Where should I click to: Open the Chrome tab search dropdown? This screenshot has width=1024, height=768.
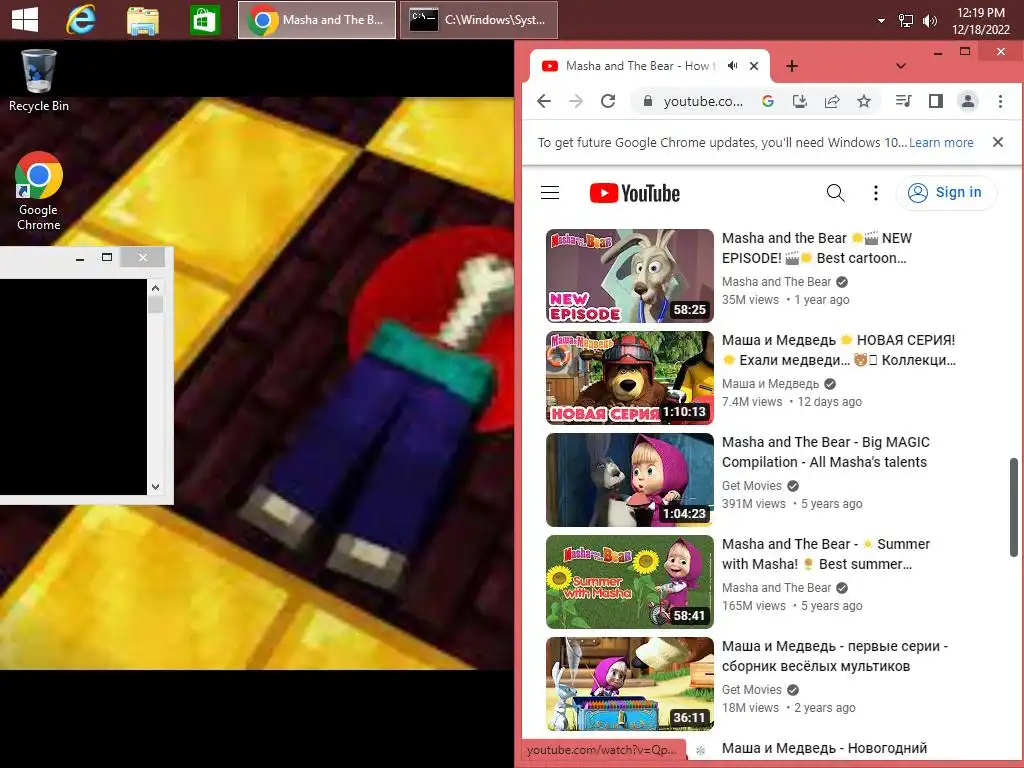click(x=901, y=66)
